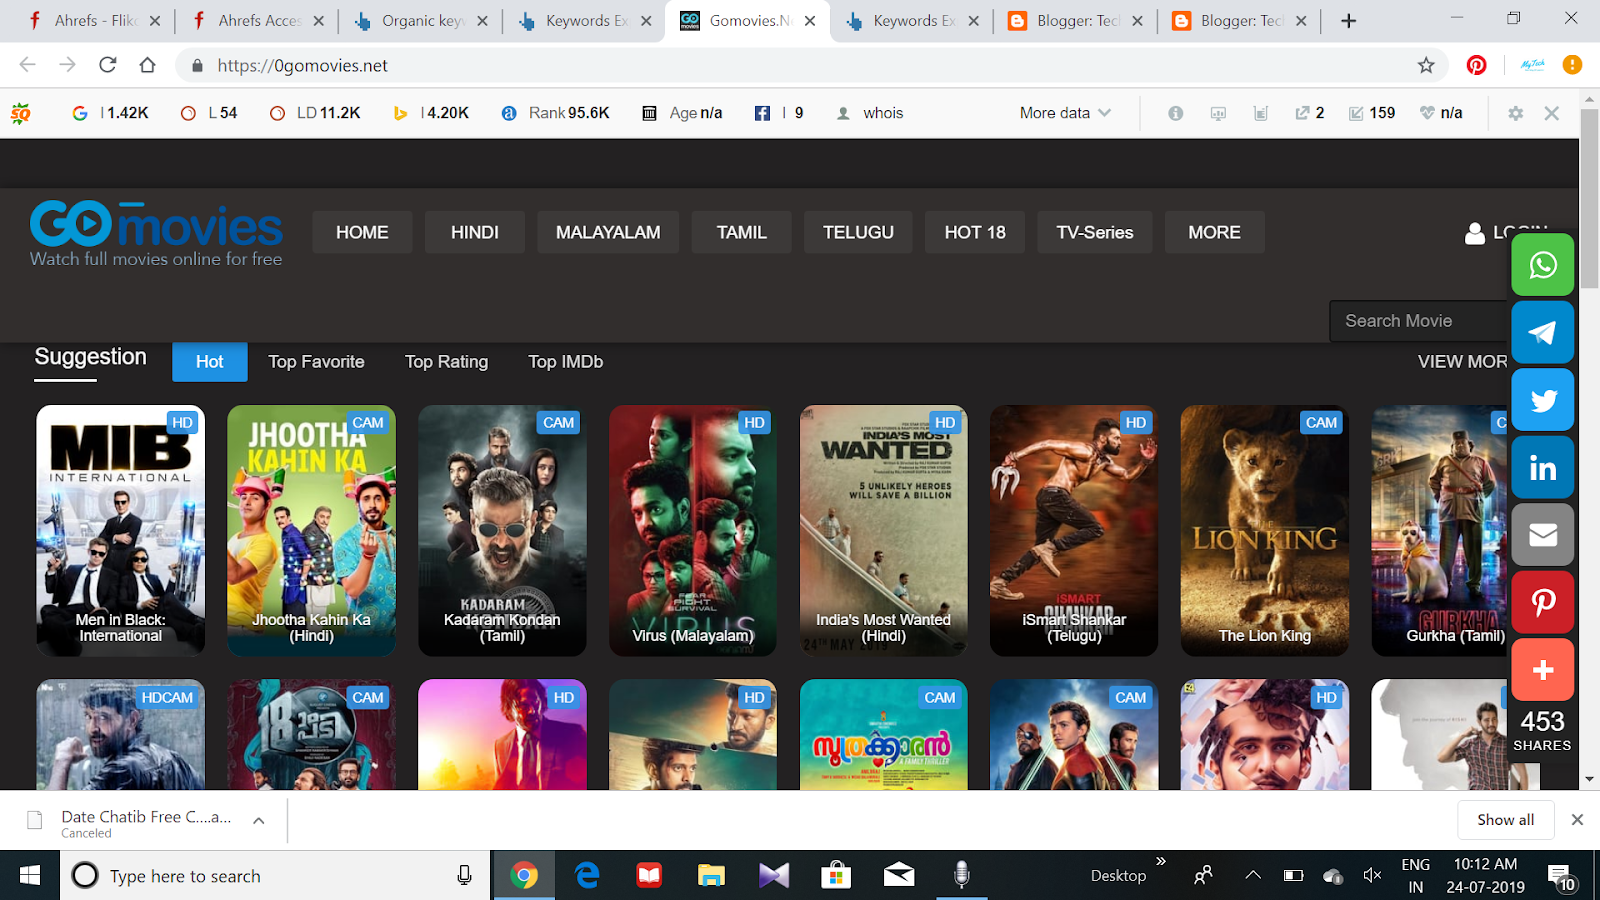Expand Desktop toolbar chevron in taskbar
This screenshot has height=900, width=1600.
click(1161, 861)
